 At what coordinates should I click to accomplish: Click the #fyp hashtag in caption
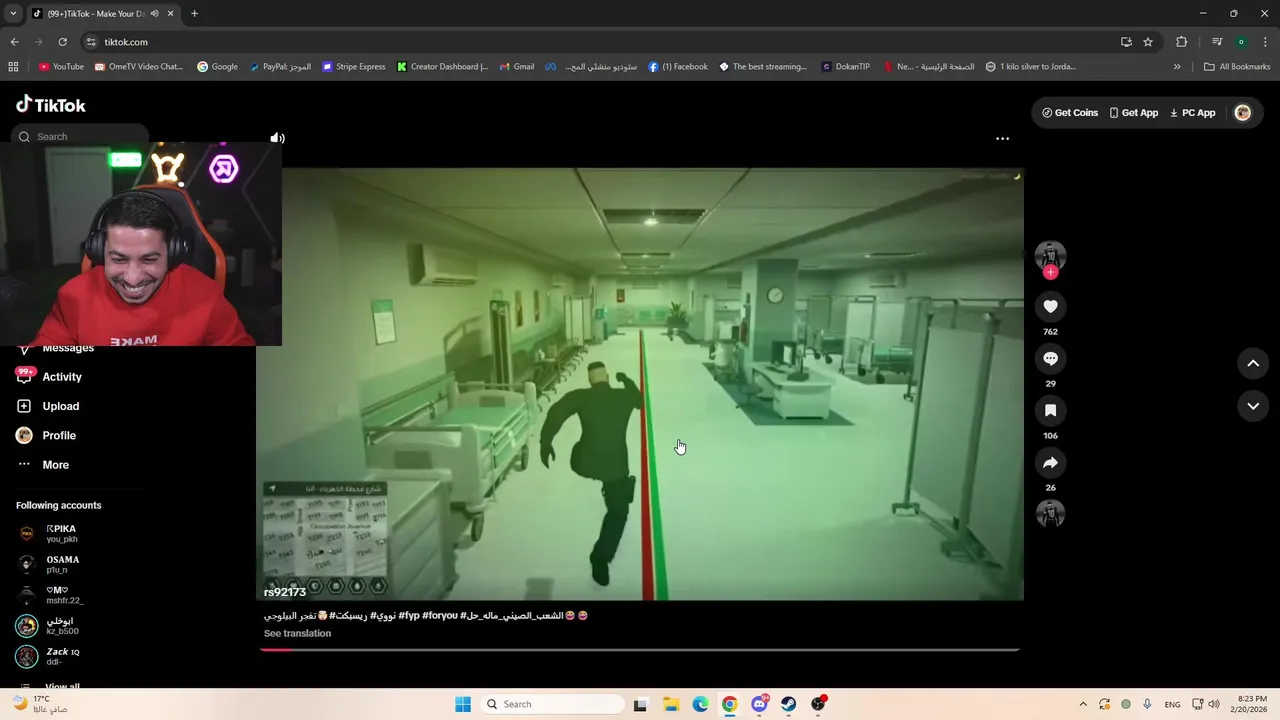click(x=408, y=616)
